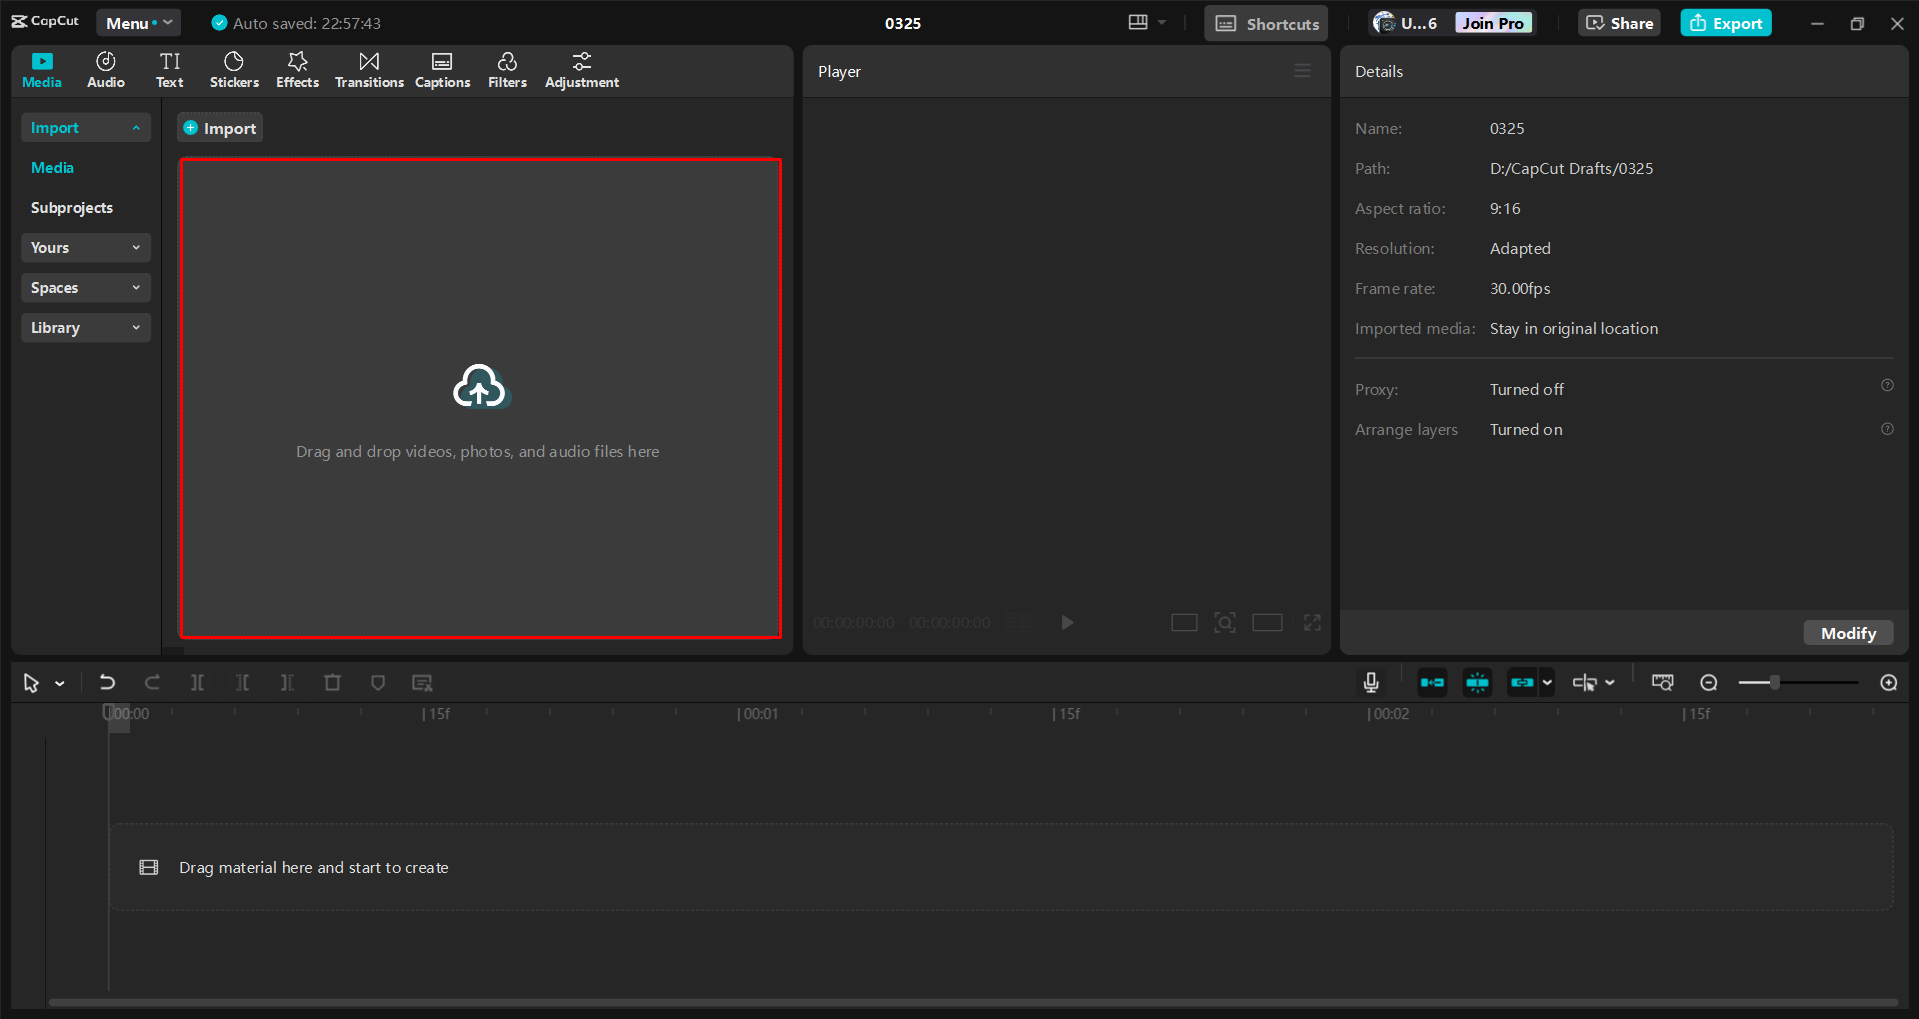The width and height of the screenshot is (1919, 1019).
Task: Open the Stickers panel
Action: pyautogui.click(x=233, y=69)
